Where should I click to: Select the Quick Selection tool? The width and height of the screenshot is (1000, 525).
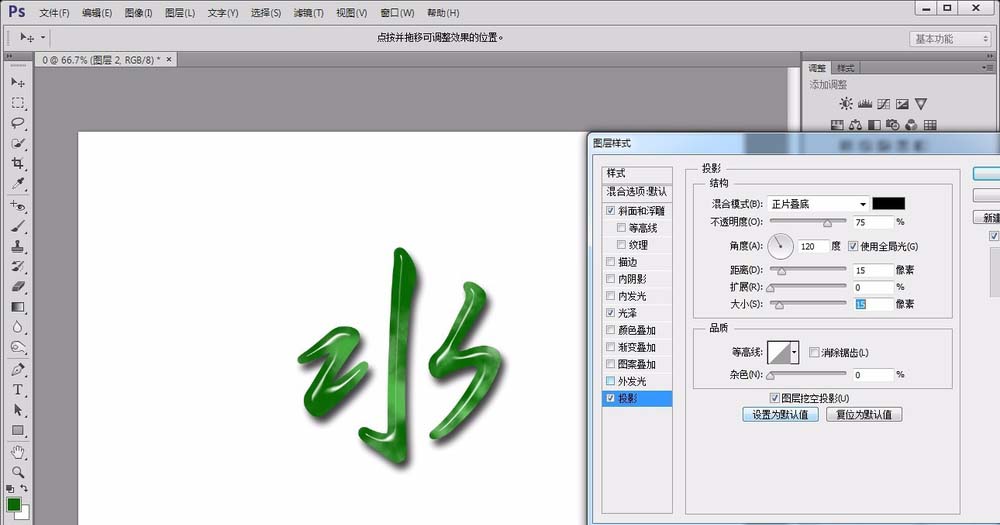[18, 144]
